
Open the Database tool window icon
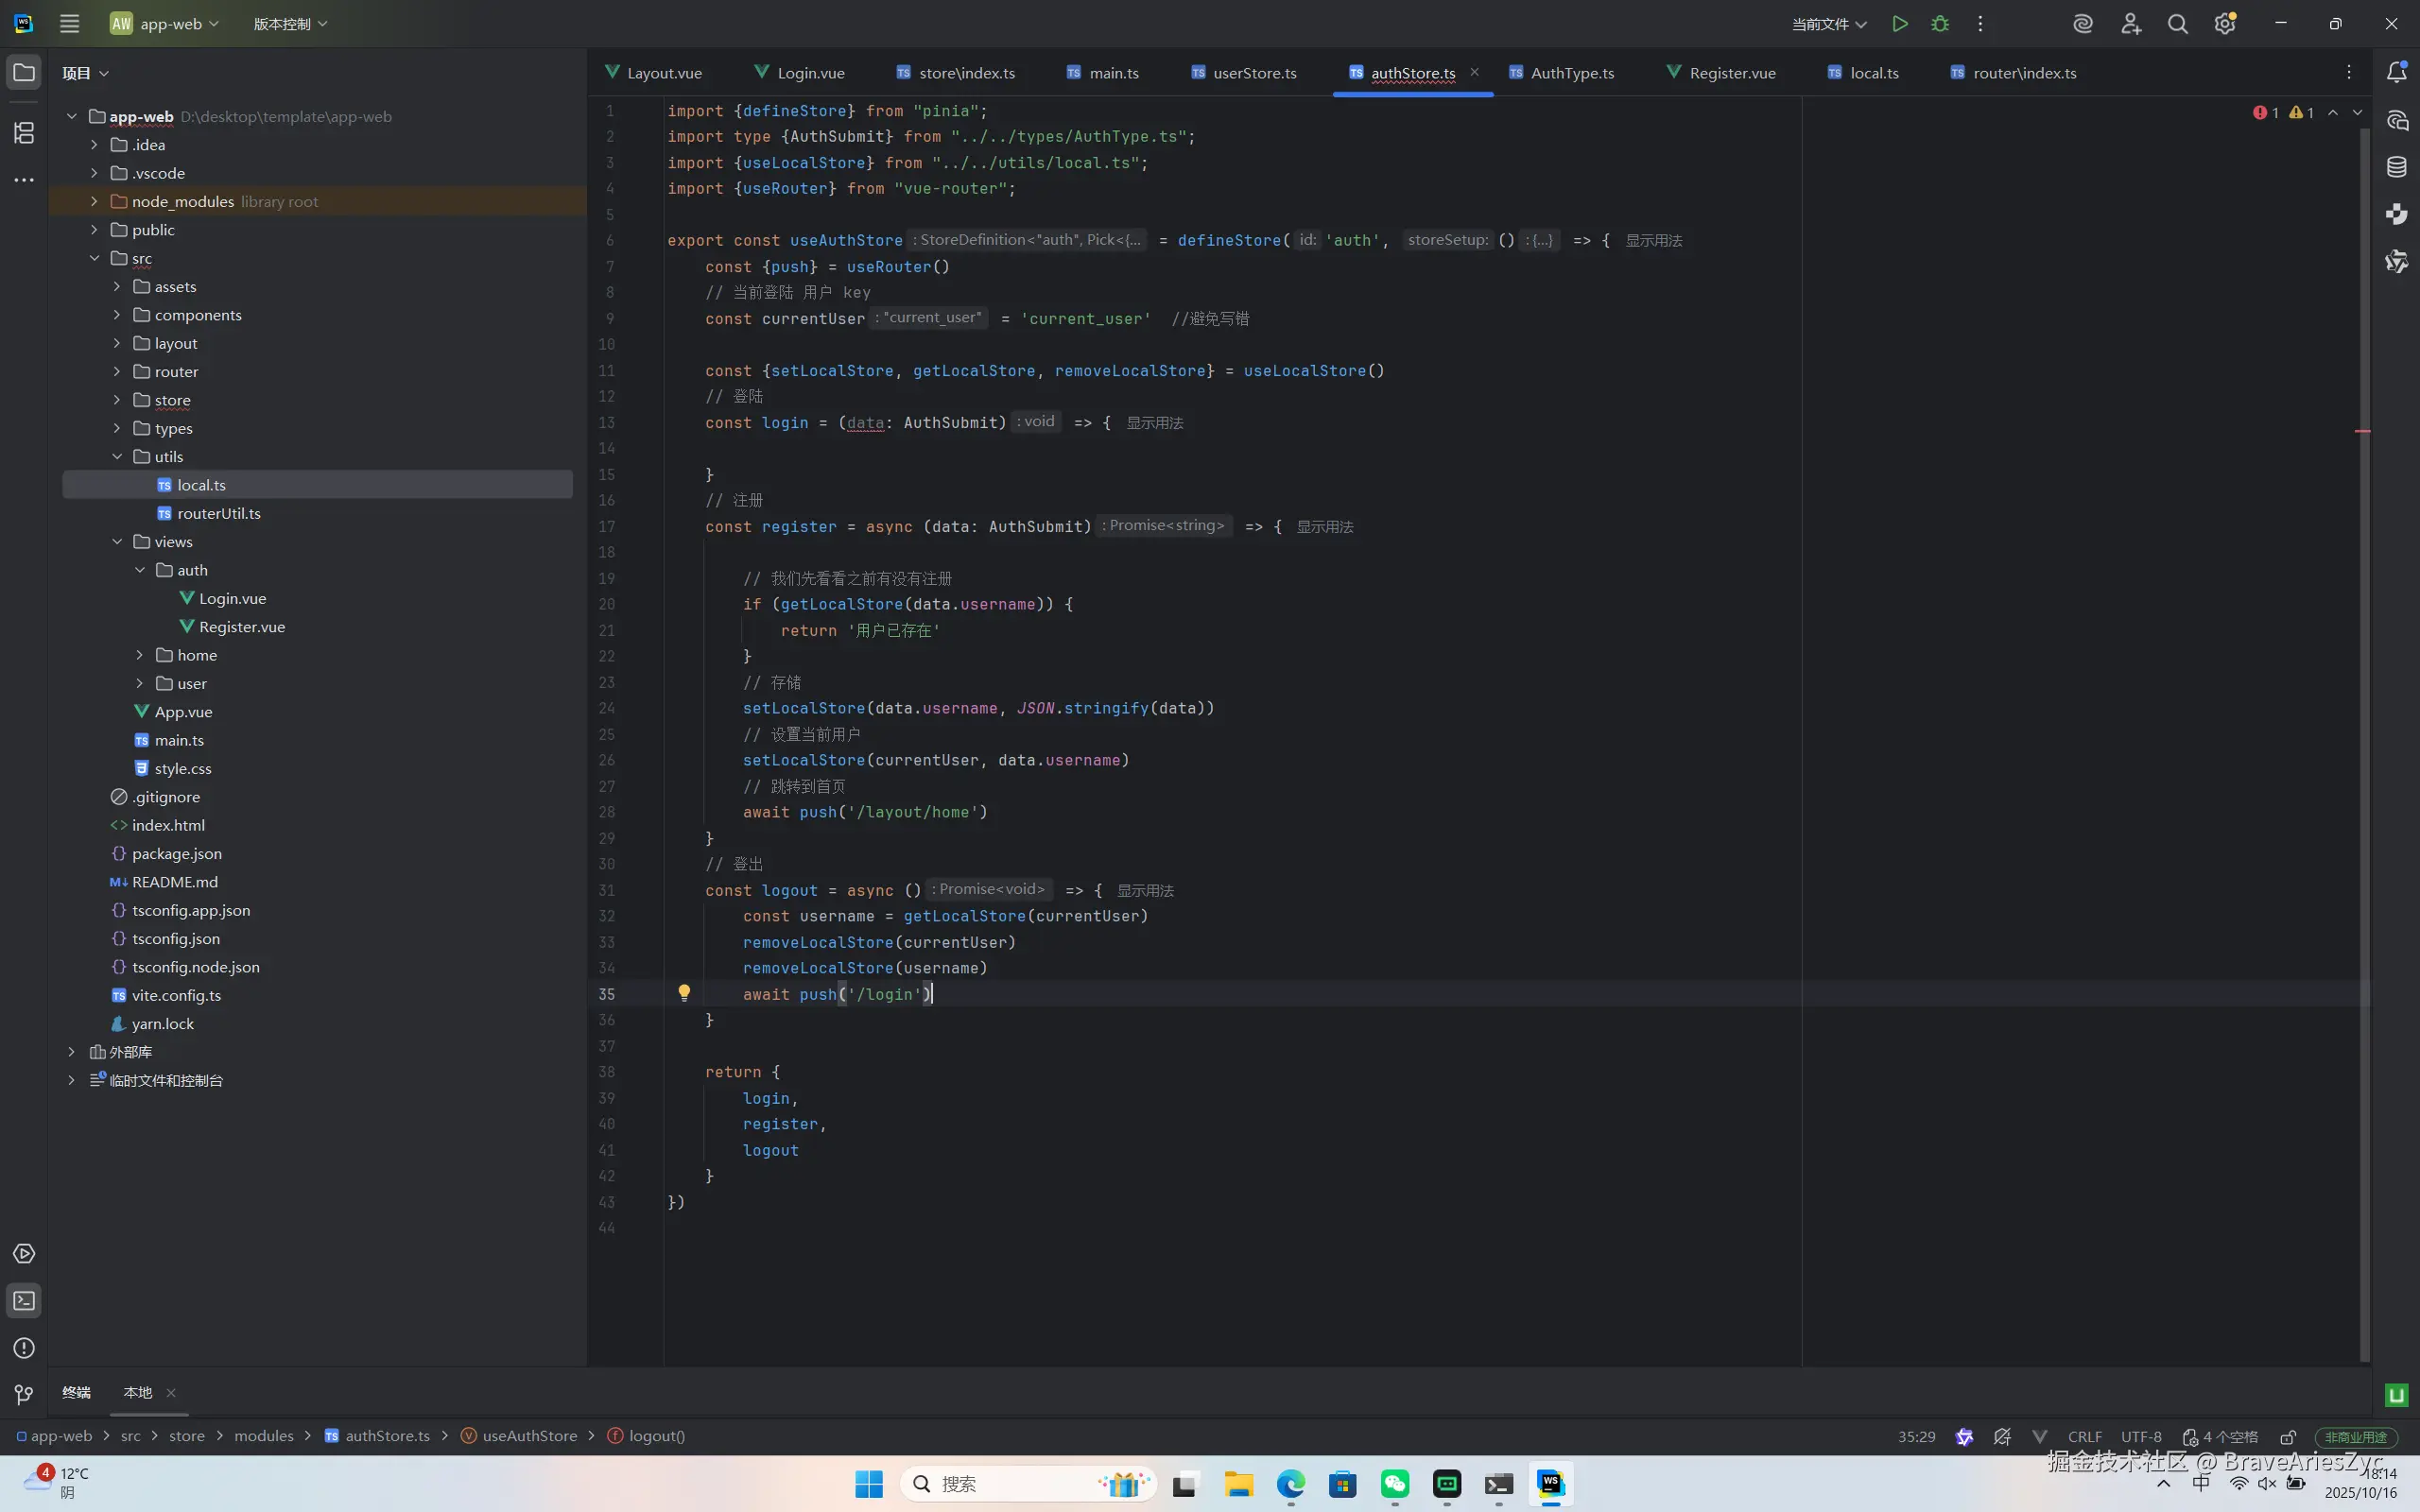(x=2397, y=167)
